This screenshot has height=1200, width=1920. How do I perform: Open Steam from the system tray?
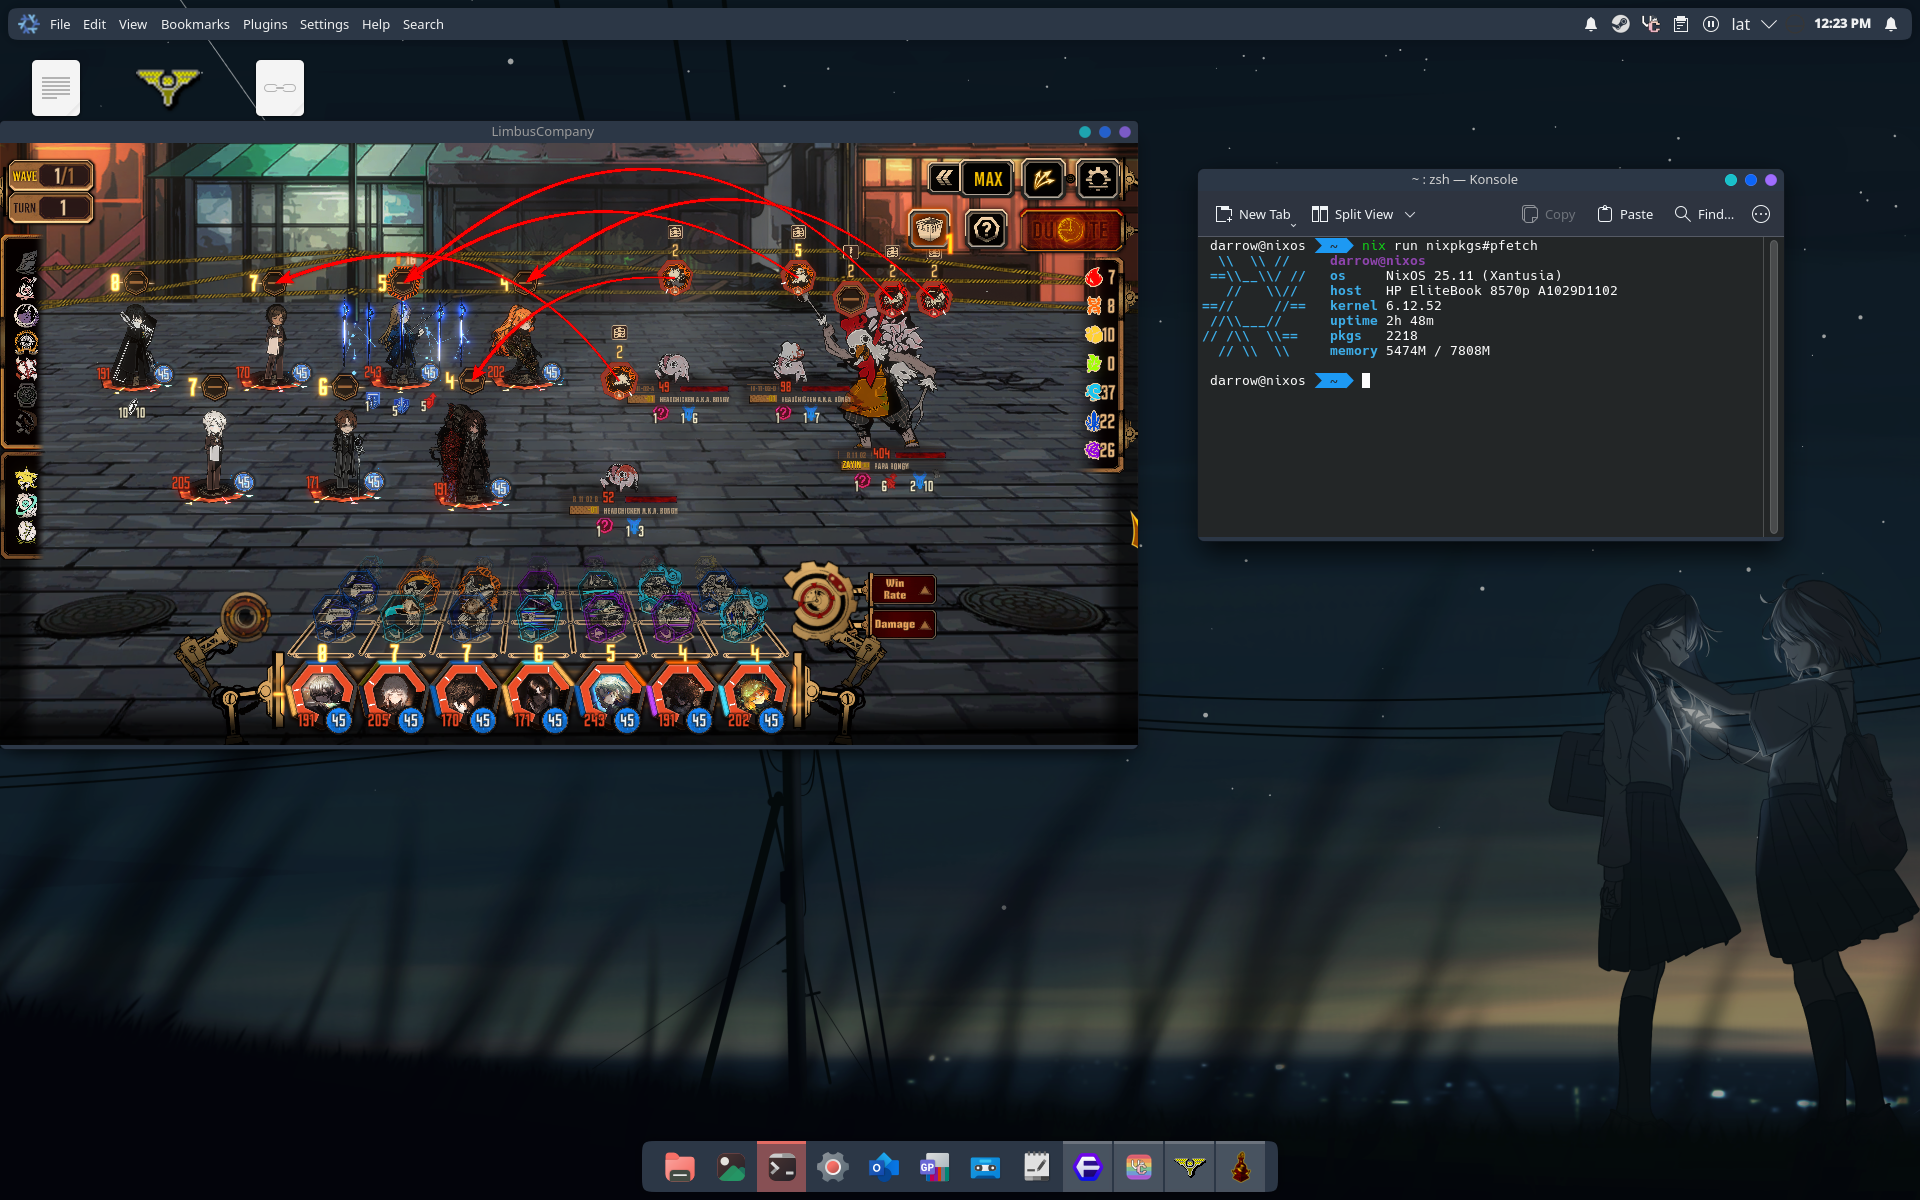pyautogui.click(x=1620, y=24)
